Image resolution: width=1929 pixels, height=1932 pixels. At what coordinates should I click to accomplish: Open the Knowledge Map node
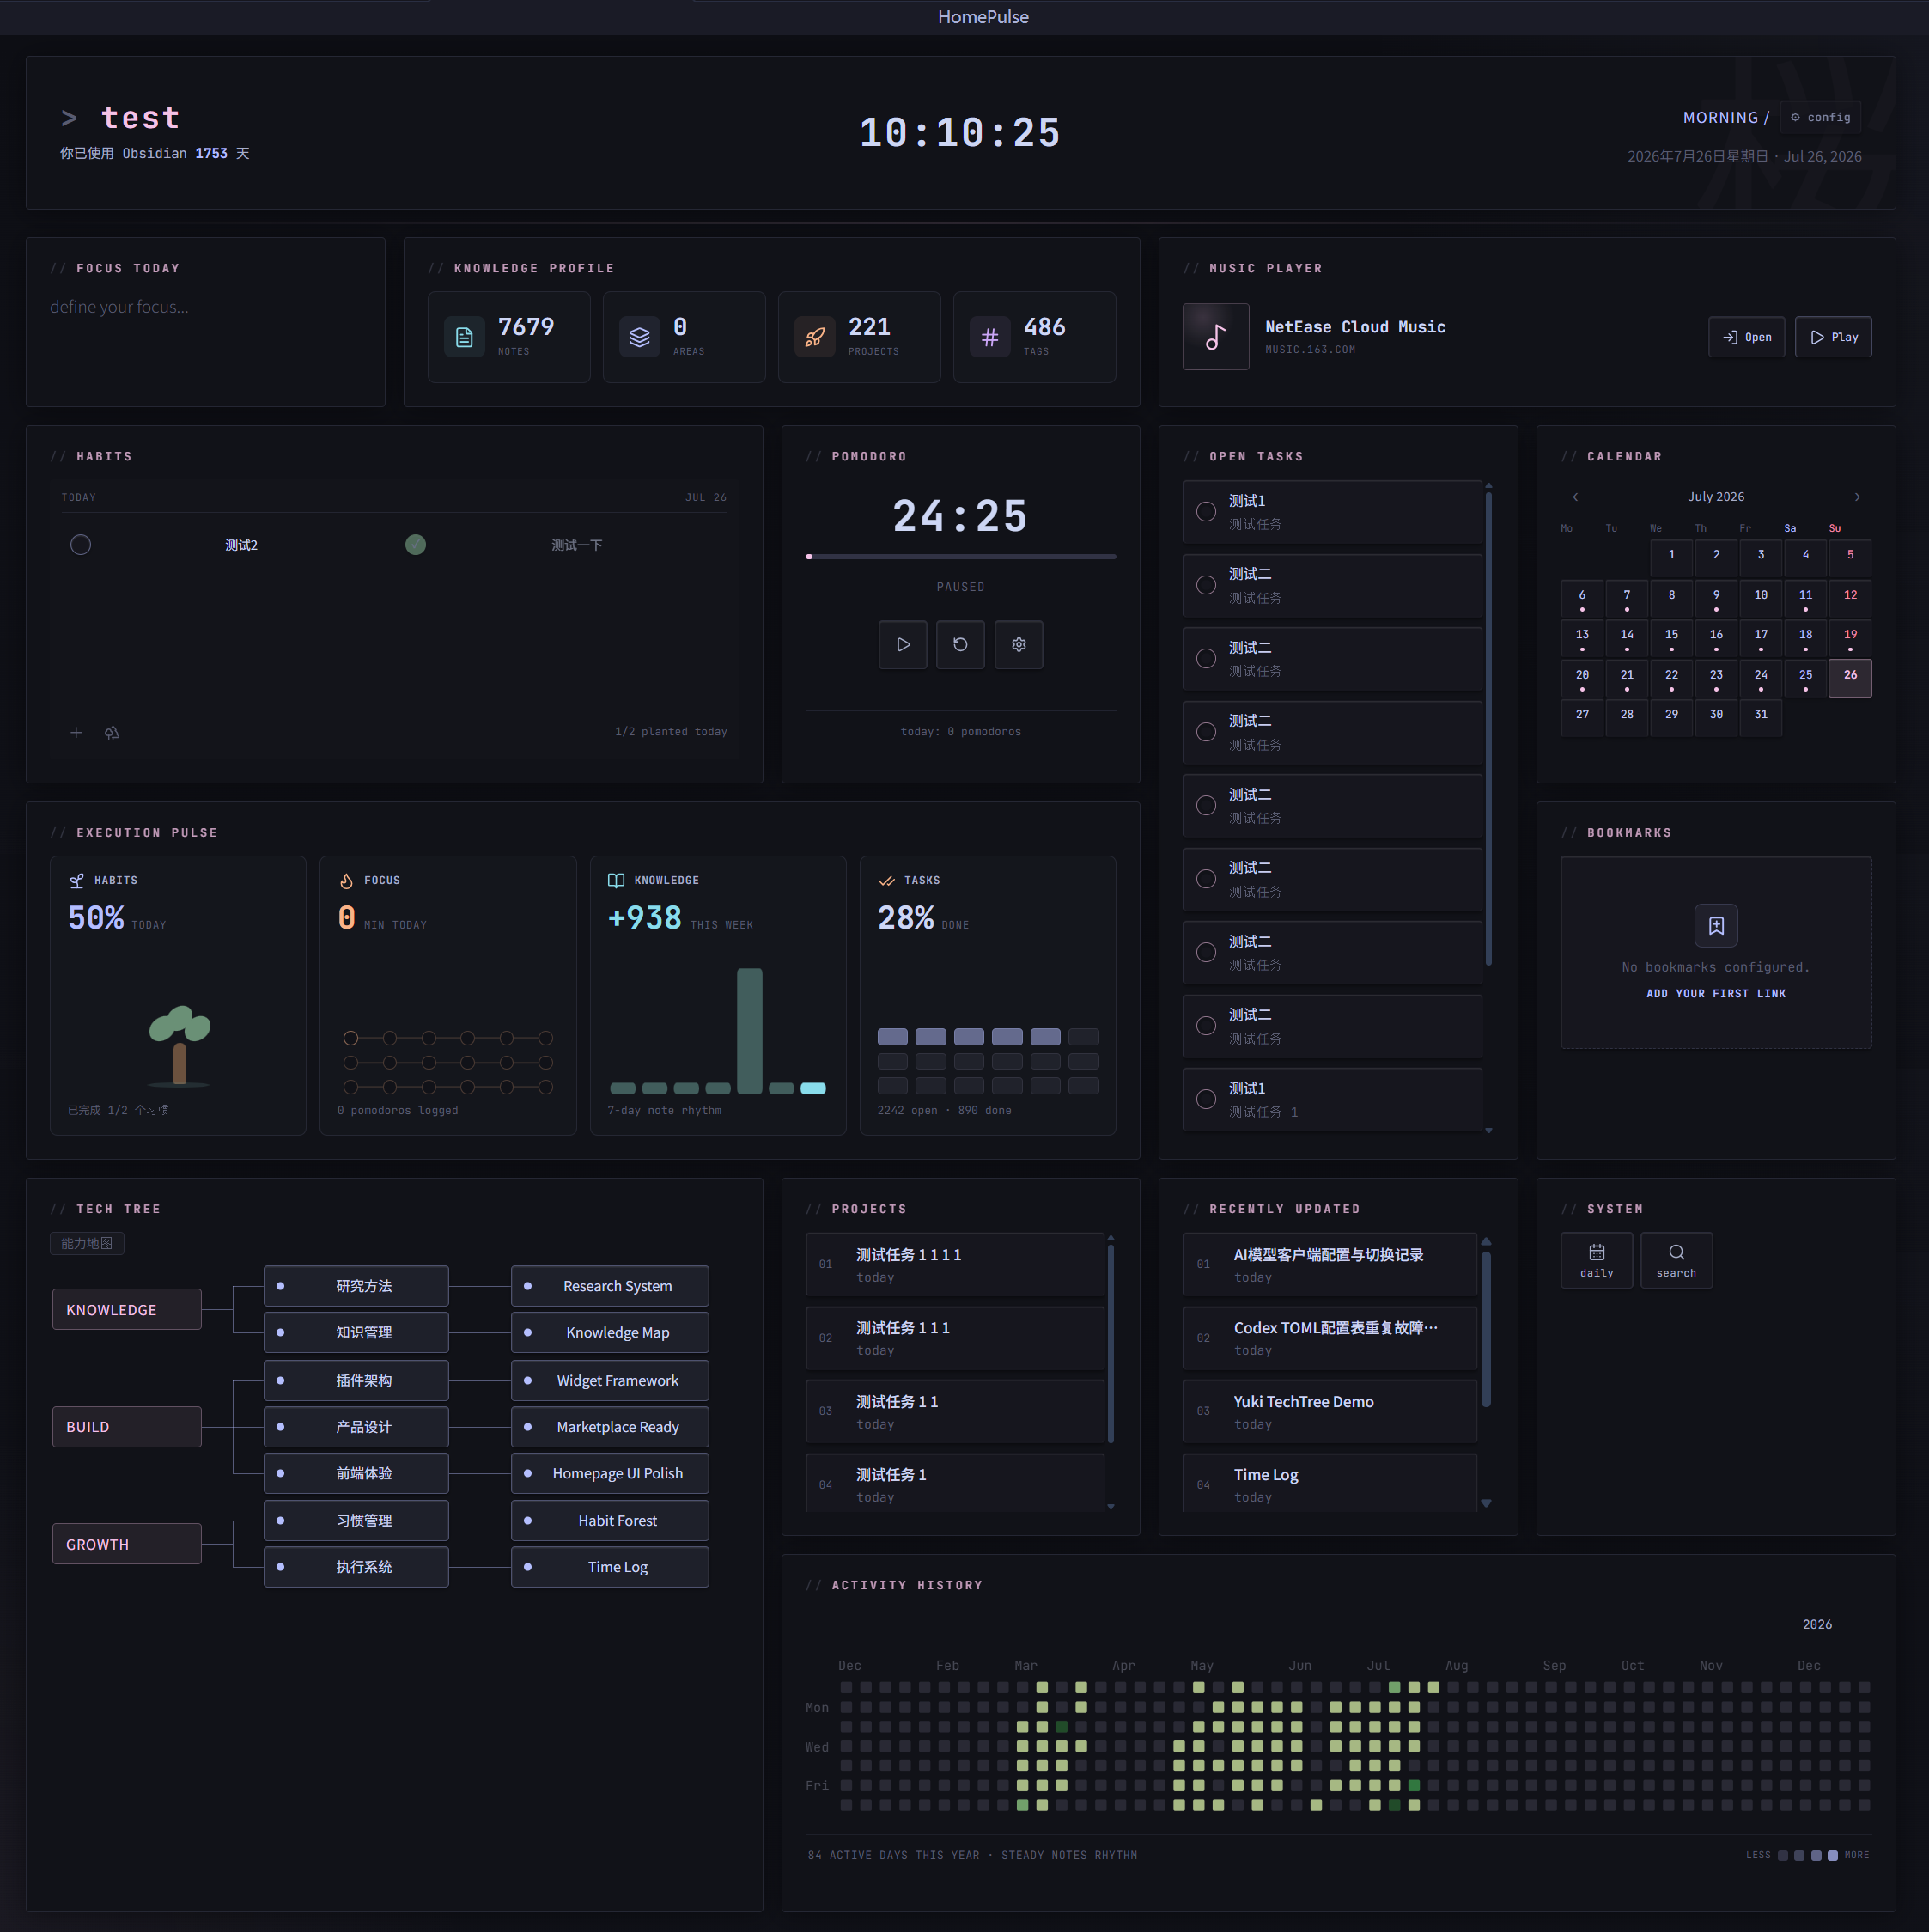point(610,1333)
